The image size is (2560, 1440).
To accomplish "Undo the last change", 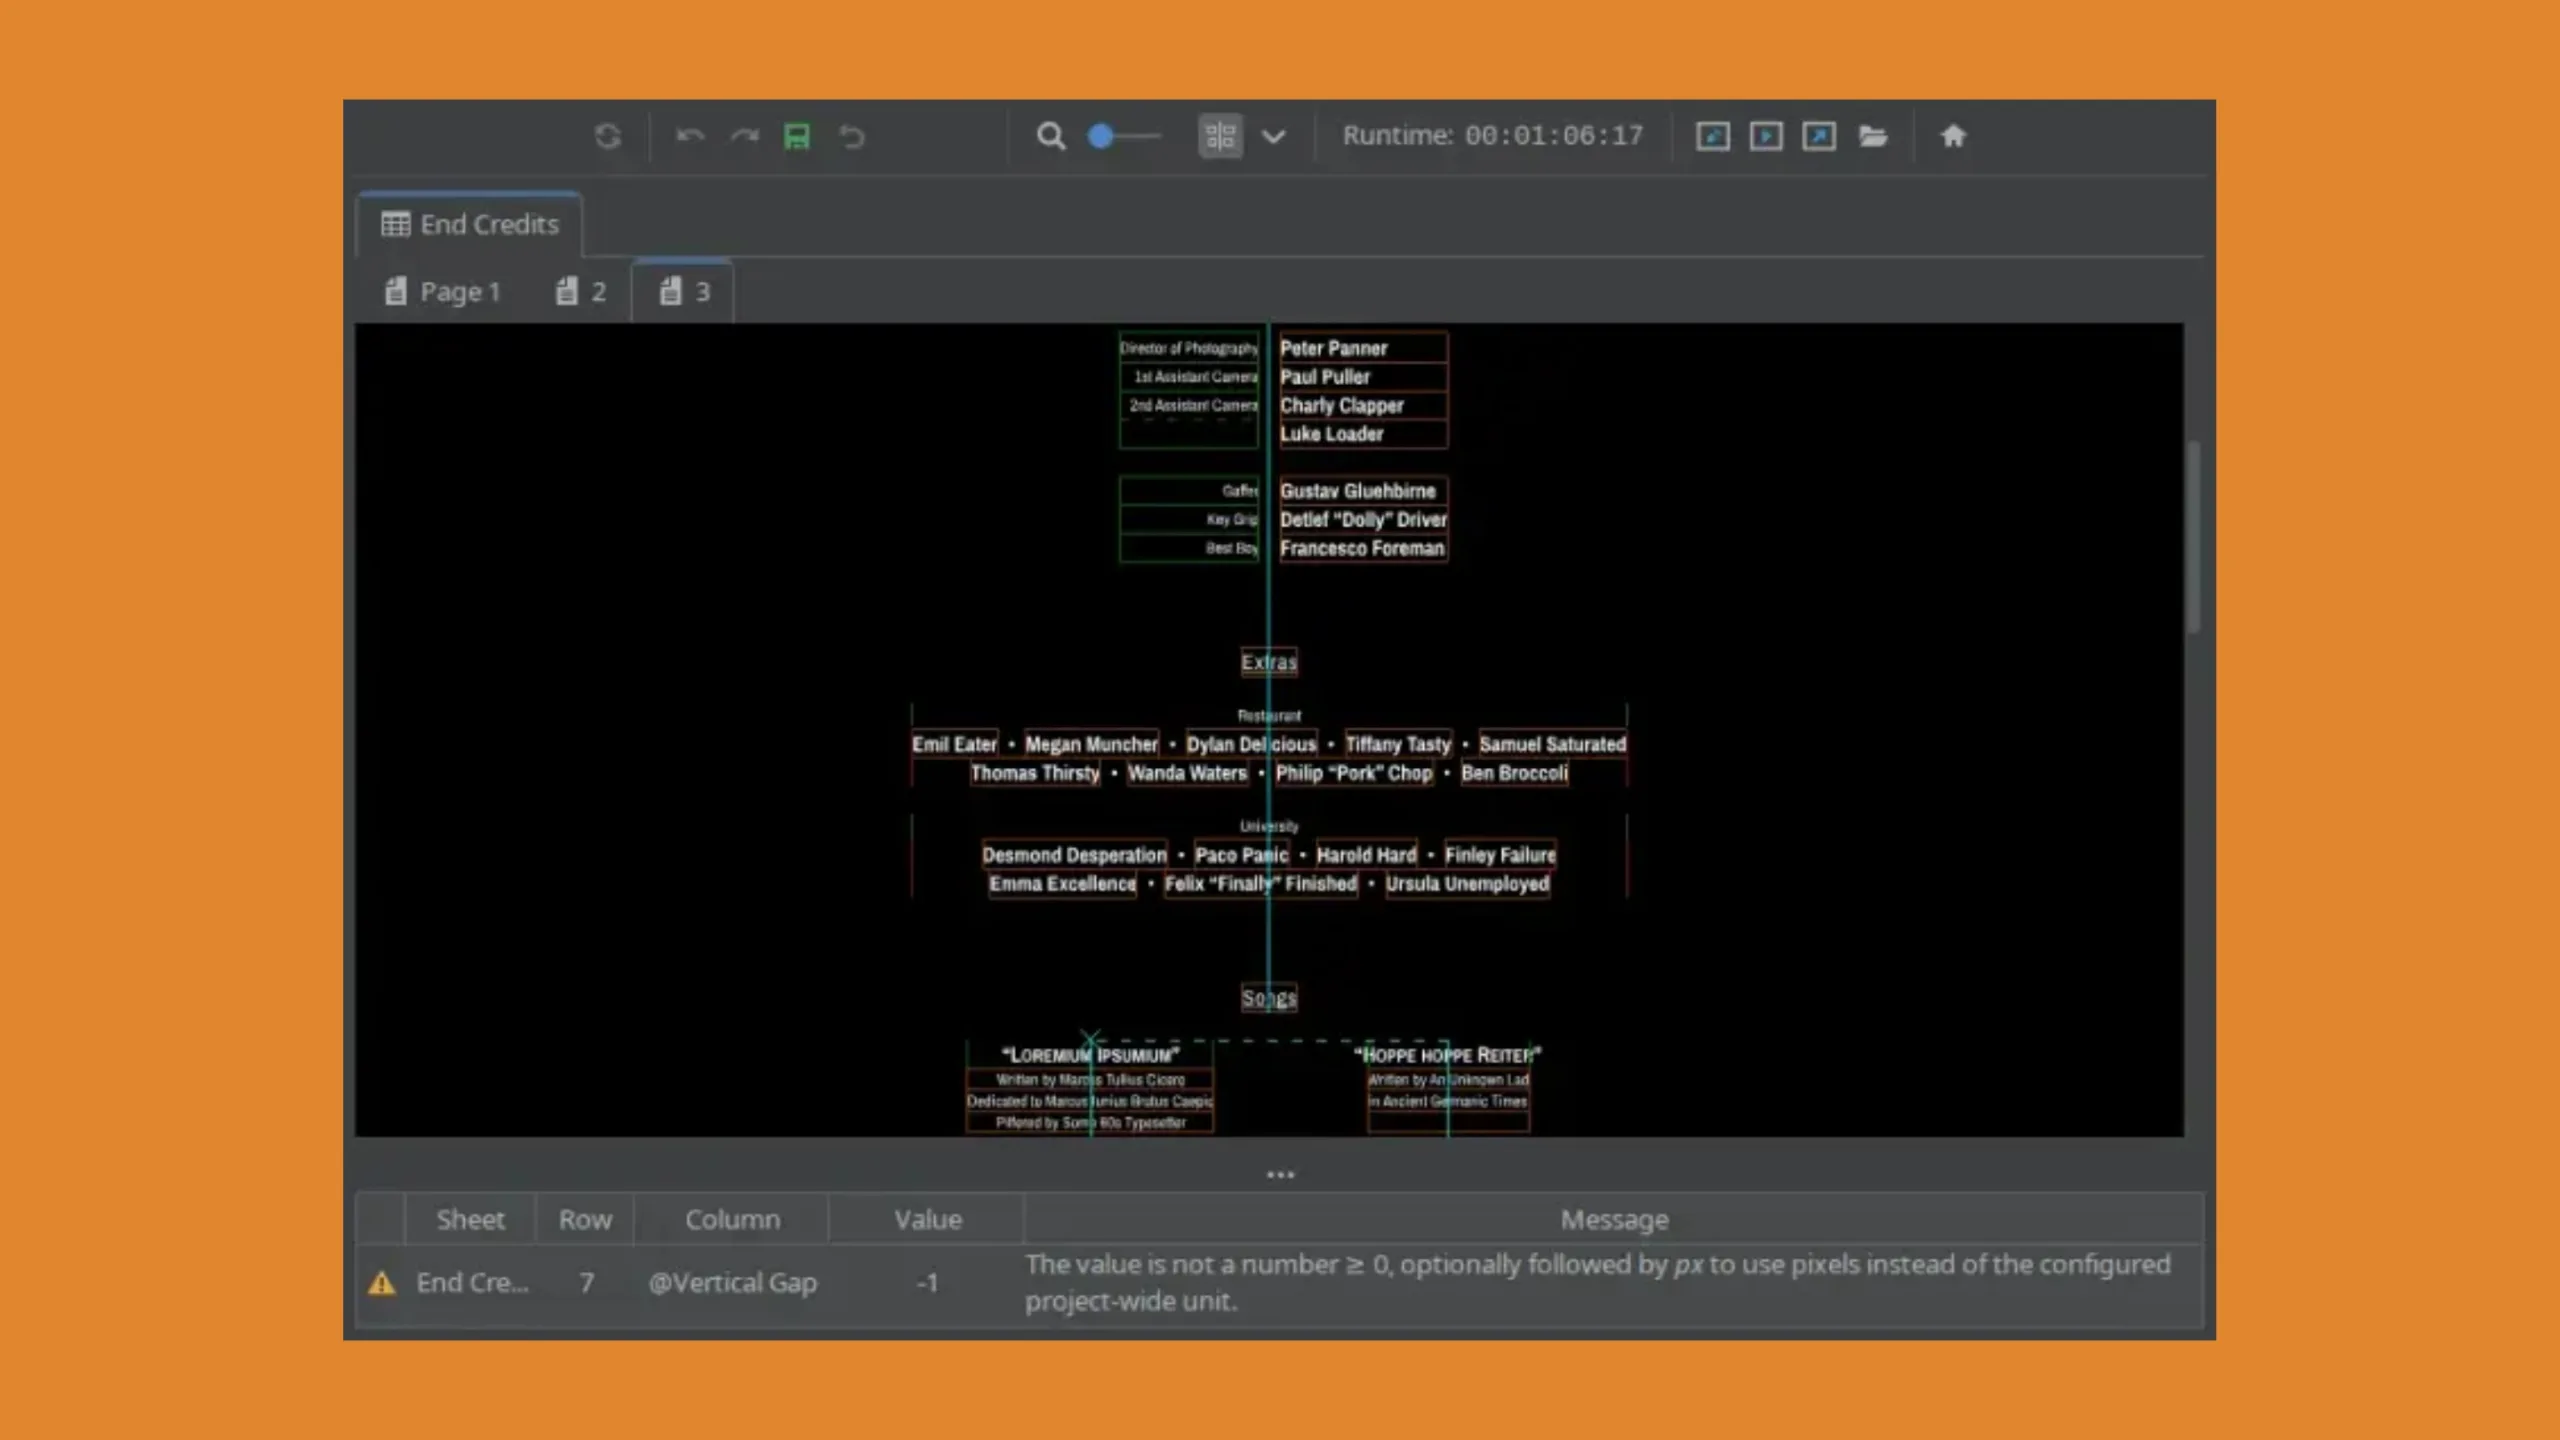I will pos(690,136).
